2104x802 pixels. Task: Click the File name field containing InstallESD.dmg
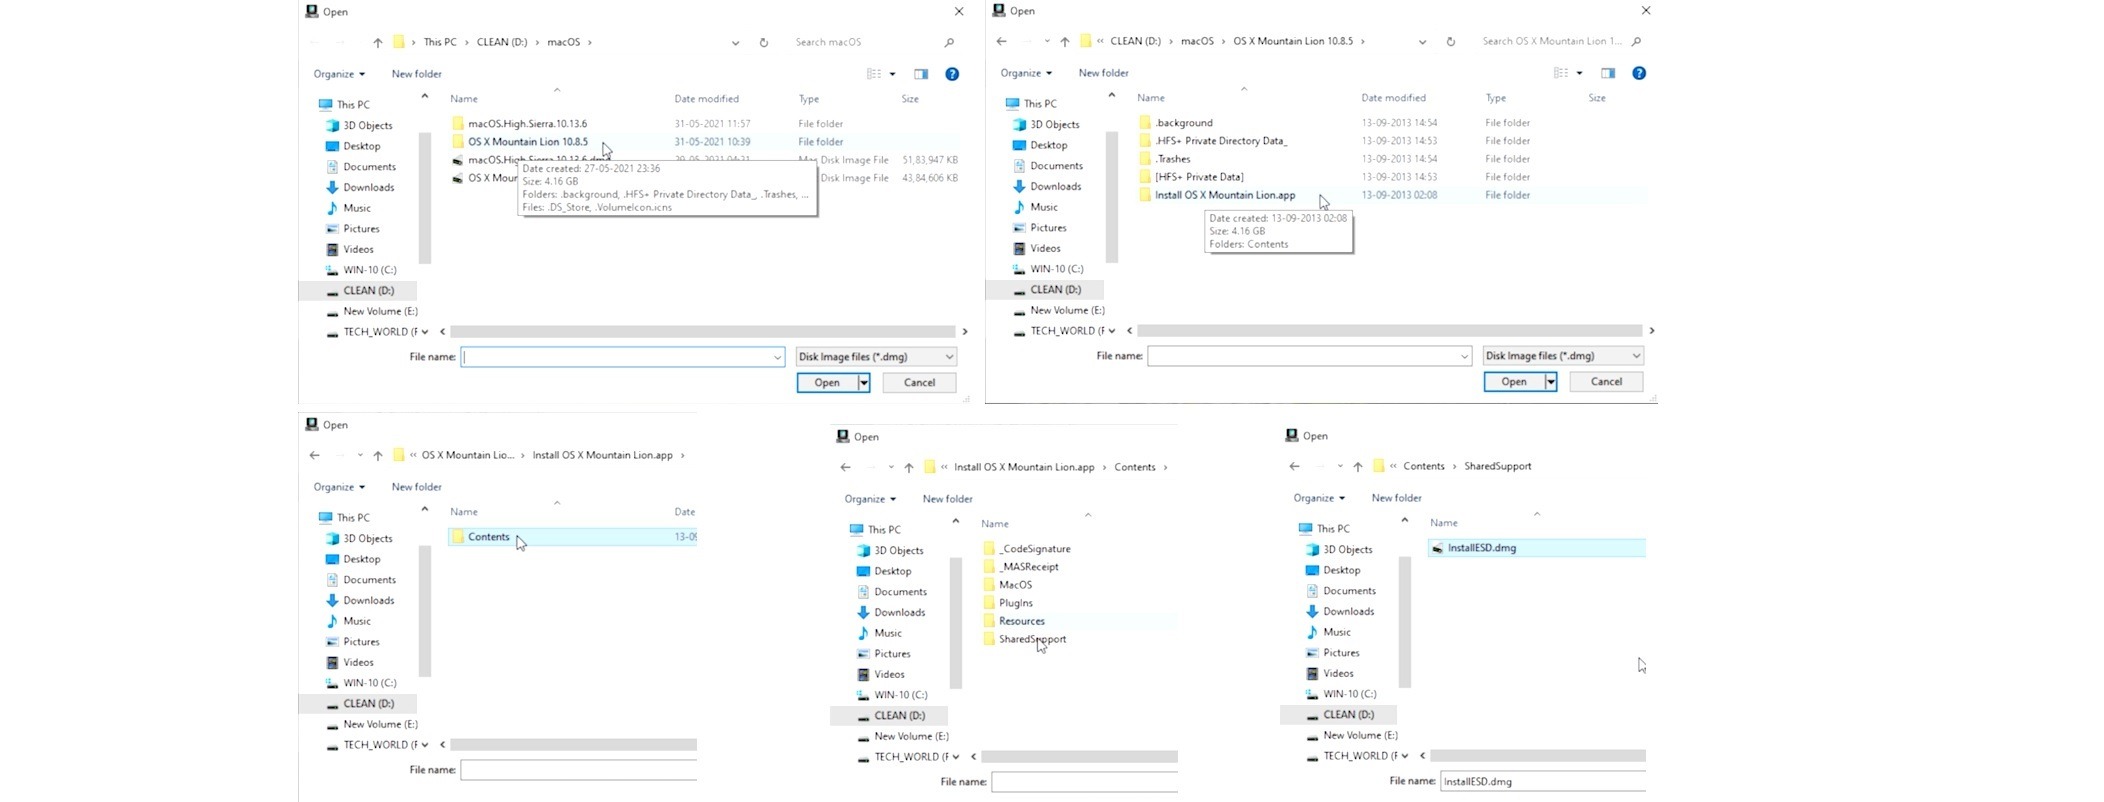pyautogui.click(x=1543, y=782)
